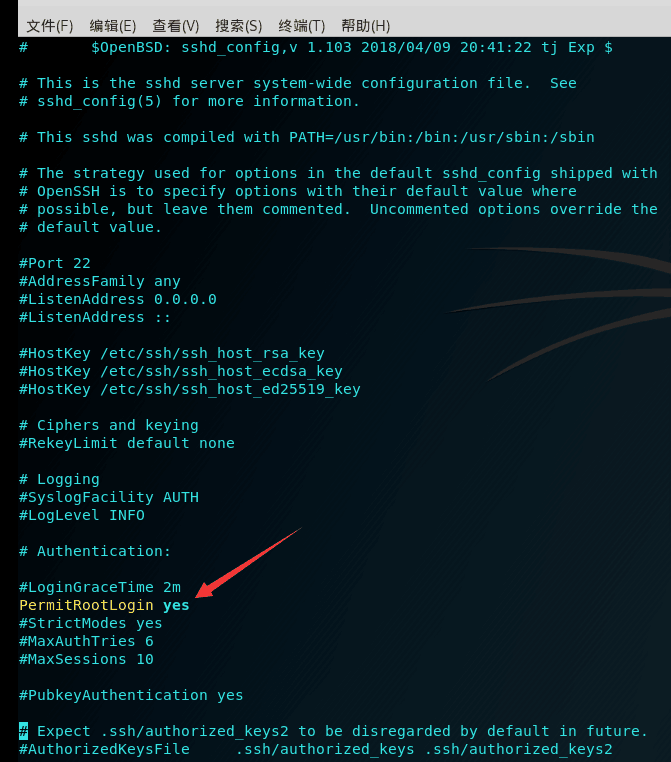Click the PermitRootLogin yes line
The width and height of the screenshot is (671, 762).
pyautogui.click(x=104, y=605)
